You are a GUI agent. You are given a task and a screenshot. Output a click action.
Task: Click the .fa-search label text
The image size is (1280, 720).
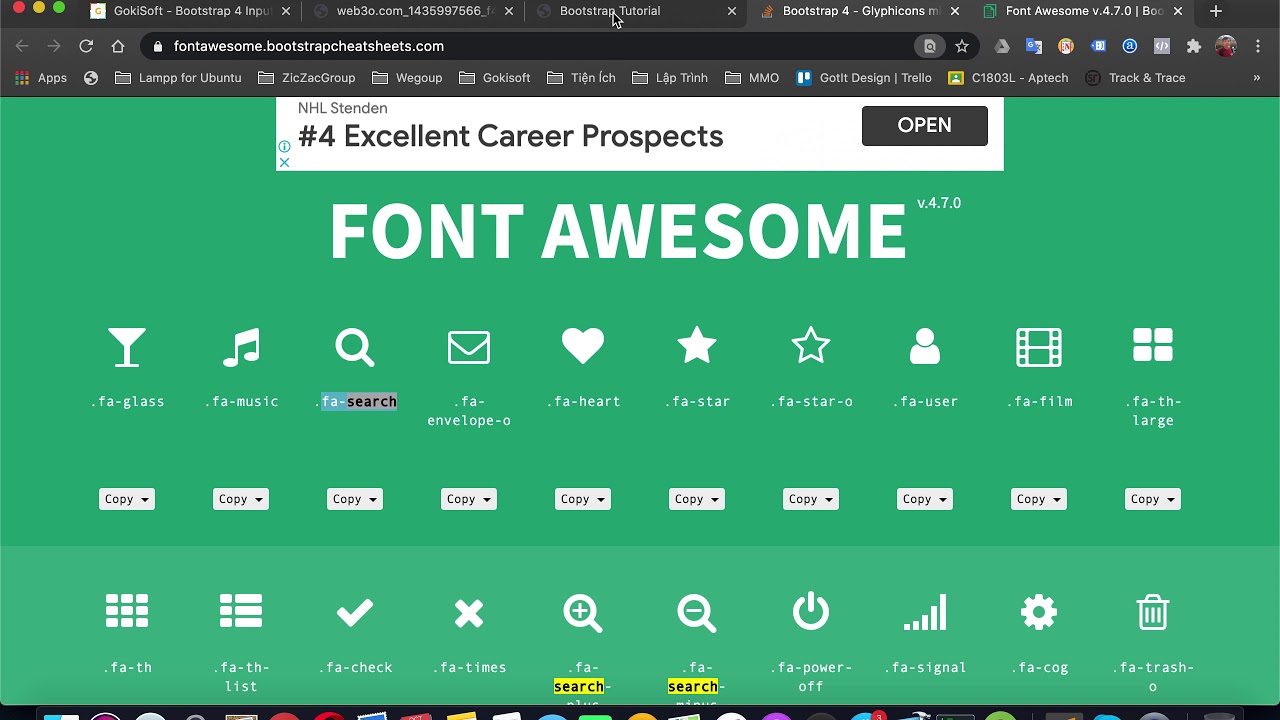point(355,401)
